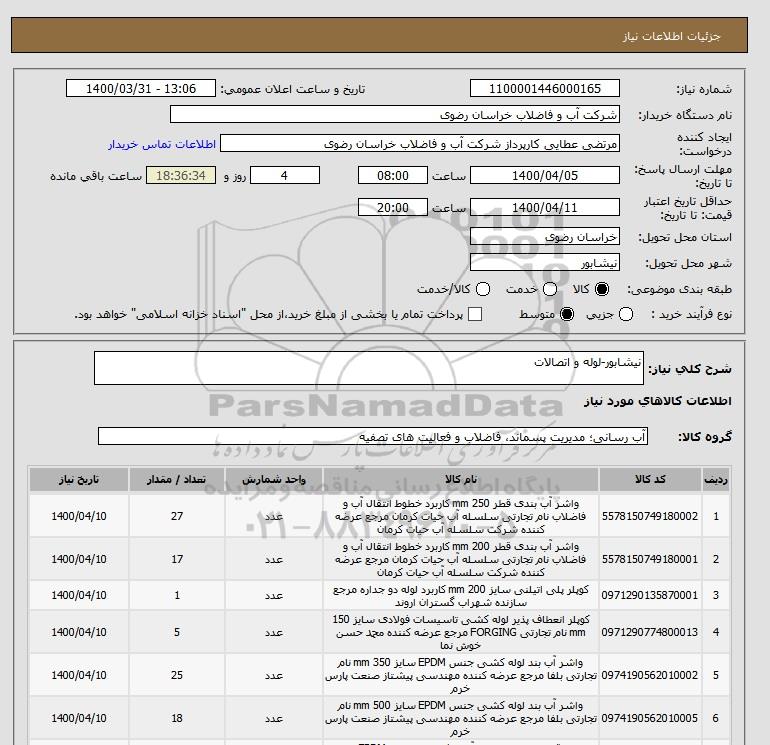Image resolution: width=770 pixels, height=745 pixels.
Task: Select the کالا/خدمت radio button
Action: (x=483, y=289)
